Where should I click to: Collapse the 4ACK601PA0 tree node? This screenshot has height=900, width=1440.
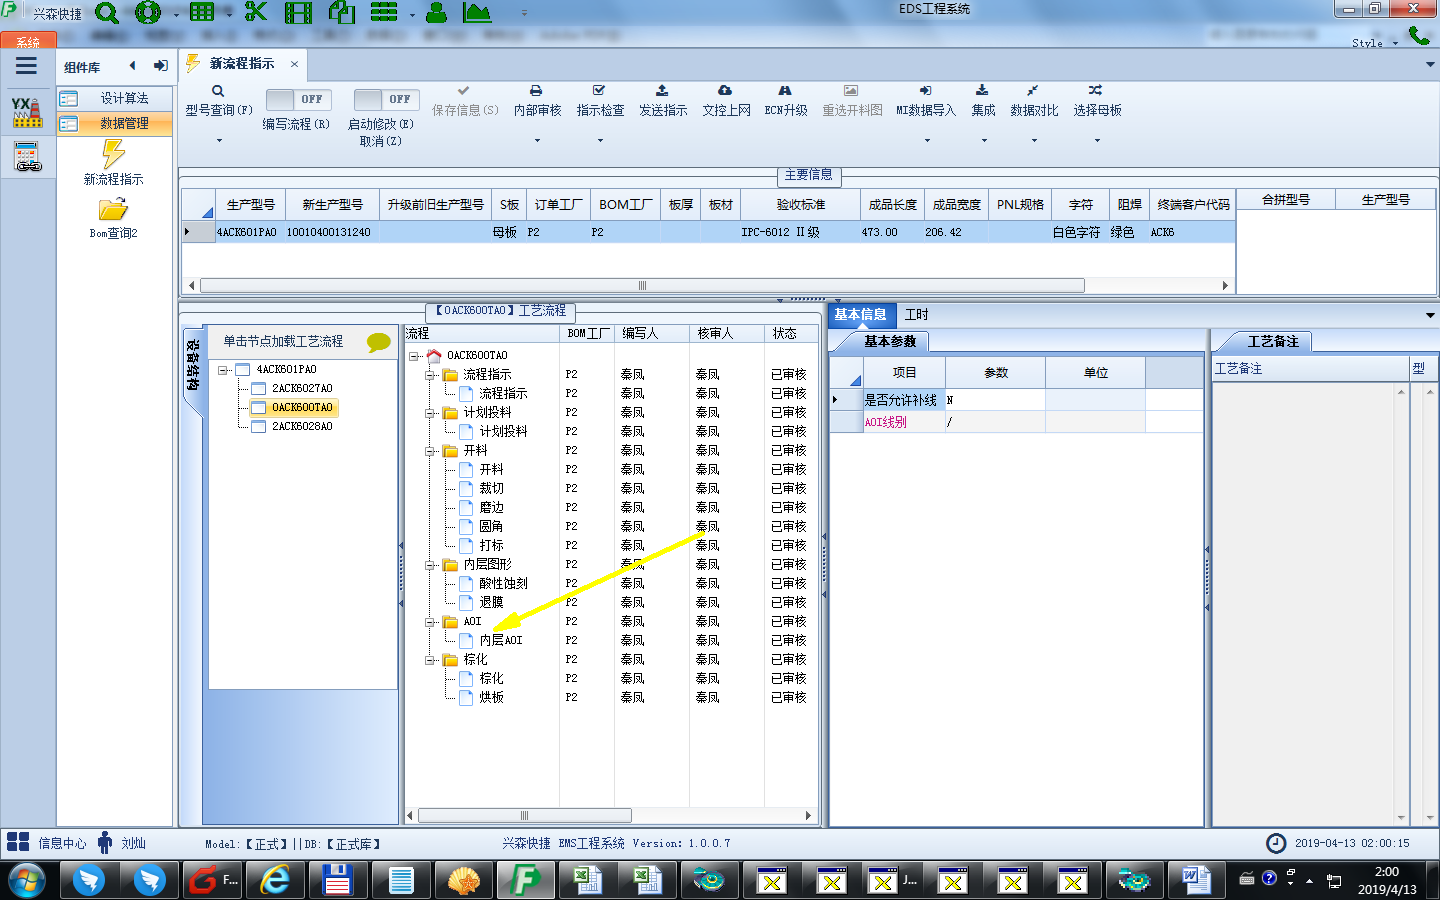point(223,370)
